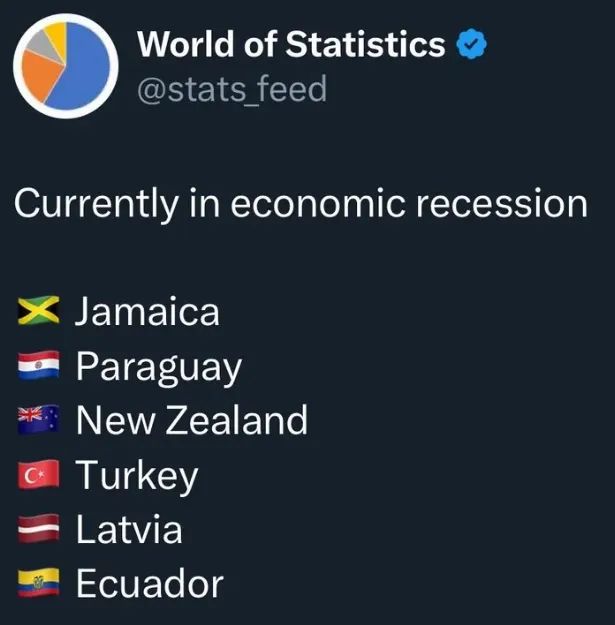Screen dimensions: 615x625
Task: Select the New Zealand country name
Action: click(192, 421)
